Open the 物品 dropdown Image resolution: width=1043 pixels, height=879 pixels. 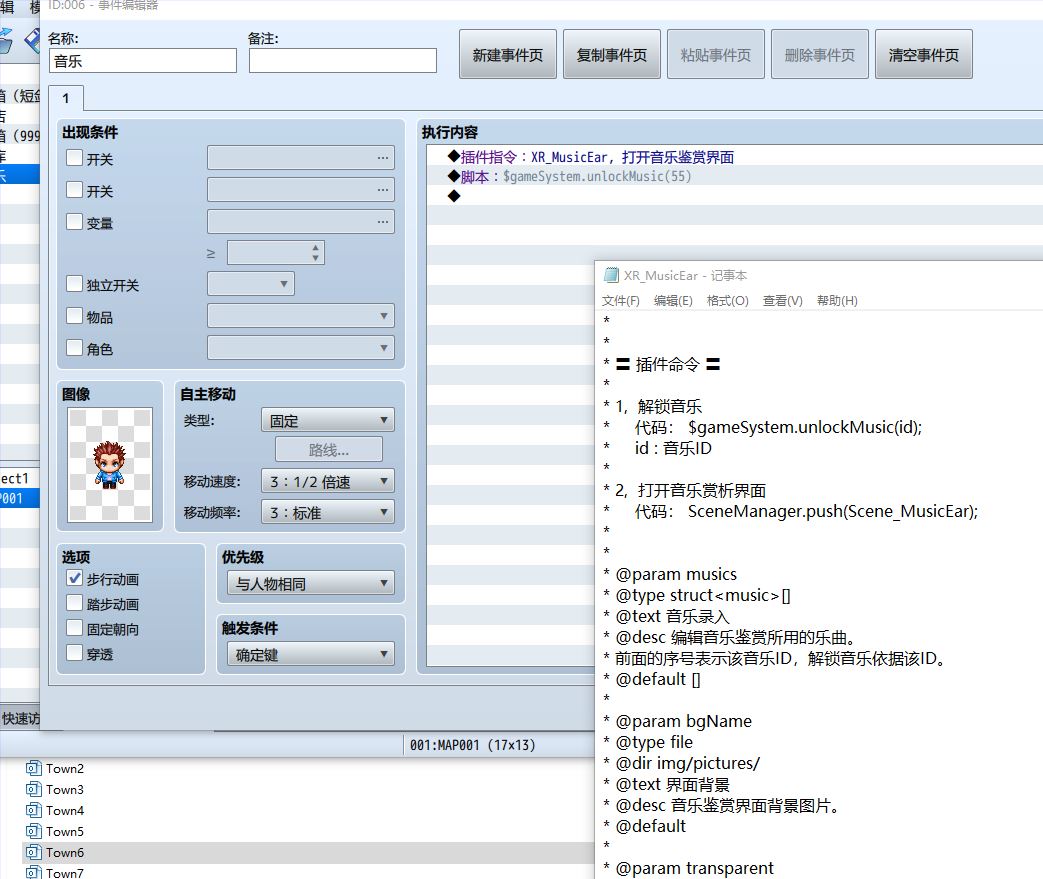pos(301,315)
